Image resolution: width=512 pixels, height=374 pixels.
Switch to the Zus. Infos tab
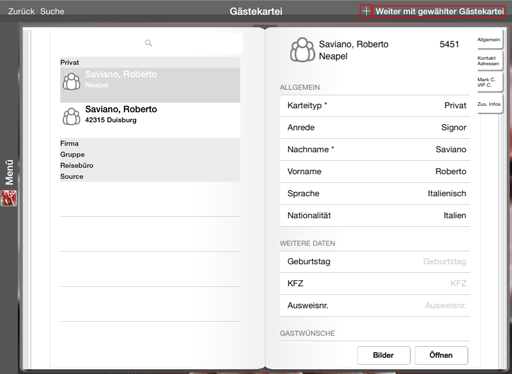pyautogui.click(x=489, y=104)
